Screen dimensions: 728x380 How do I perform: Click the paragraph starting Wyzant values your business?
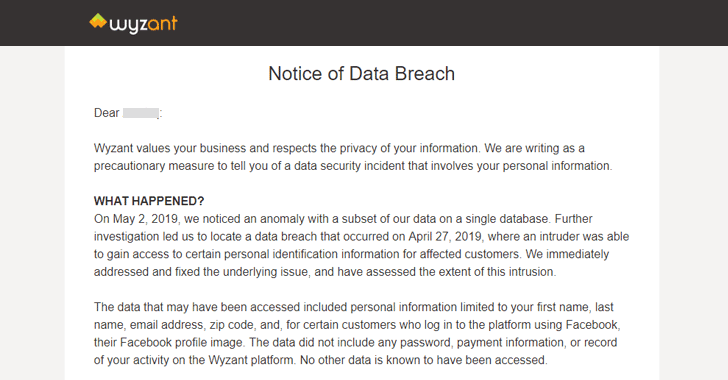pos(353,157)
